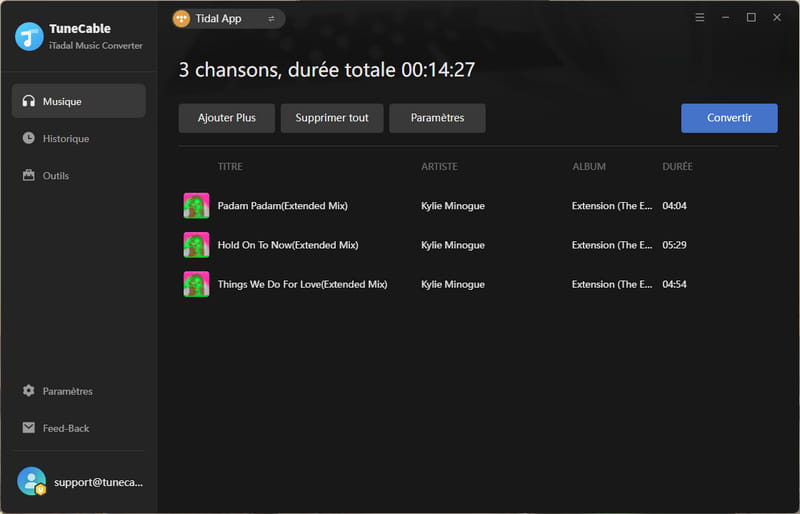This screenshot has height=514, width=800.
Task: Start conversion with the Convertir button
Action: coord(729,118)
